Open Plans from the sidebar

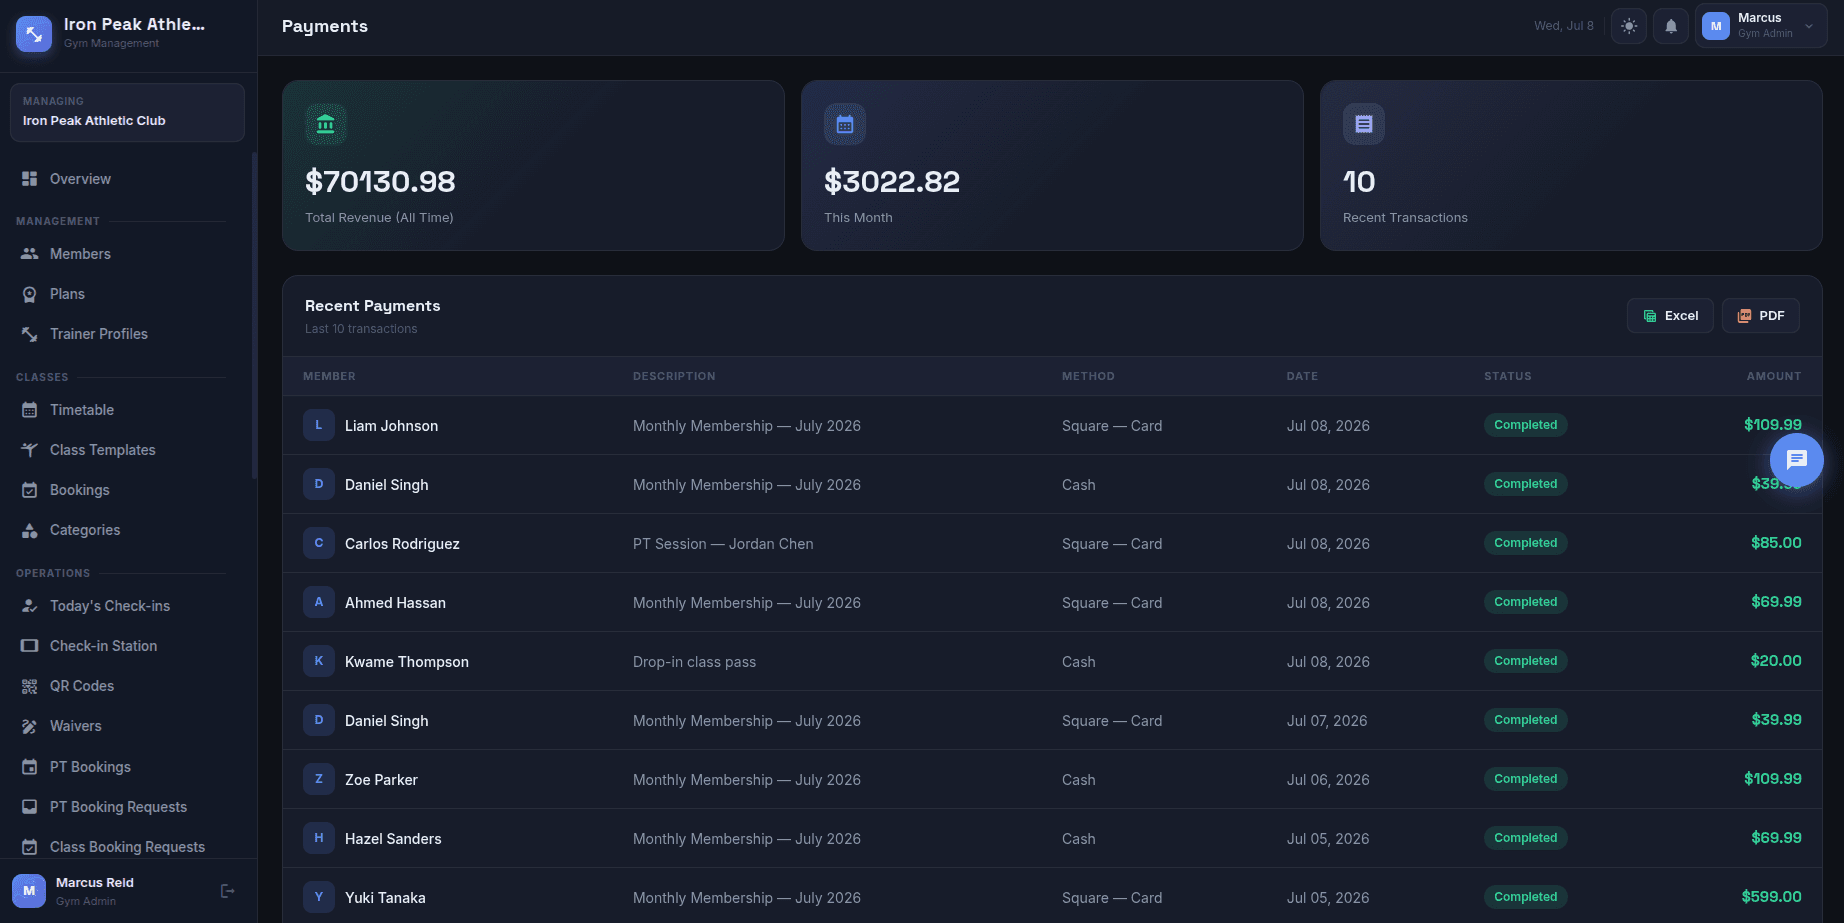[x=126, y=294]
